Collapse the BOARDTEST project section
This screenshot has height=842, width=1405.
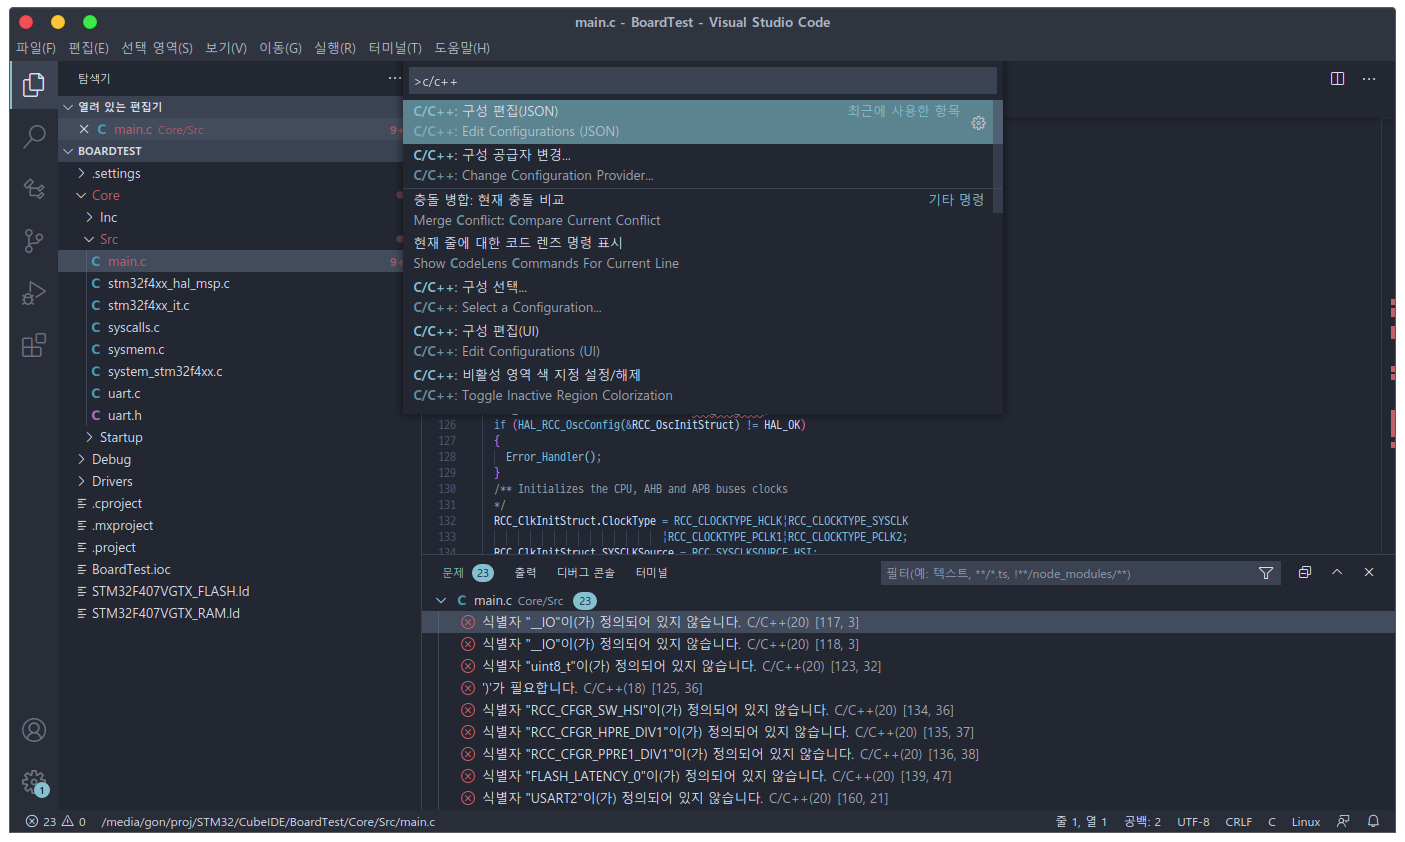click(x=68, y=151)
